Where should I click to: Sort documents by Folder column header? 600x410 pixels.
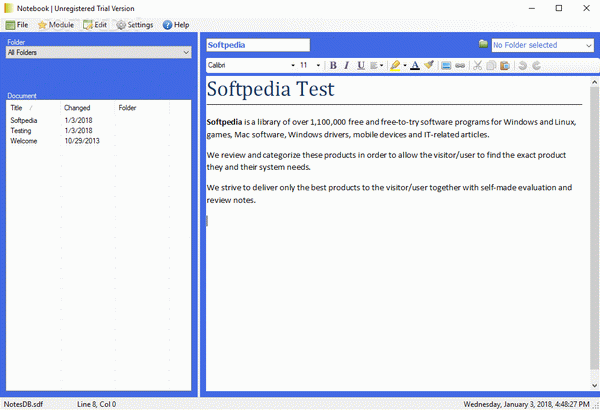142,108
